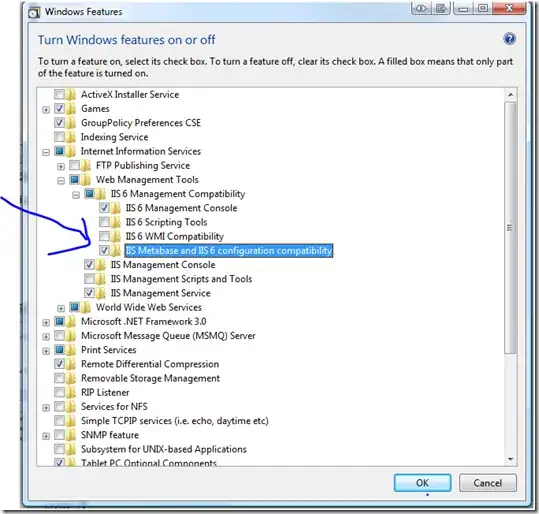
Task: Uncheck the Games feature checkbox
Action: pos(59,109)
